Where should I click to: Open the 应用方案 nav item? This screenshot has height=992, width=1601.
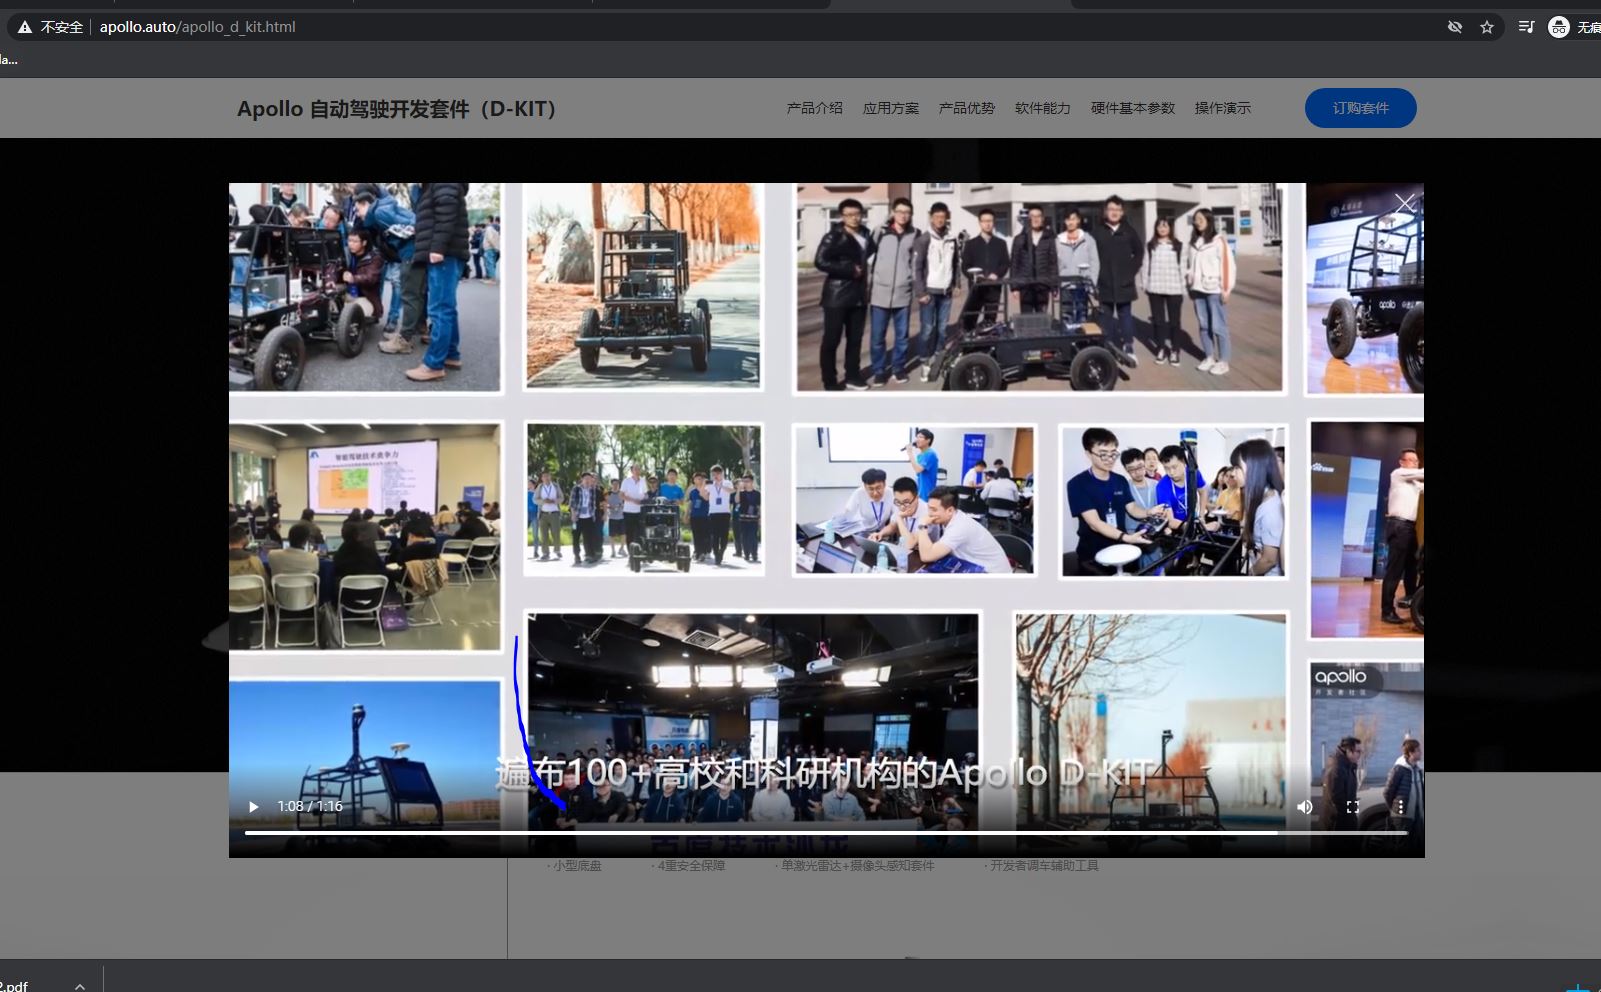click(x=891, y=108)
